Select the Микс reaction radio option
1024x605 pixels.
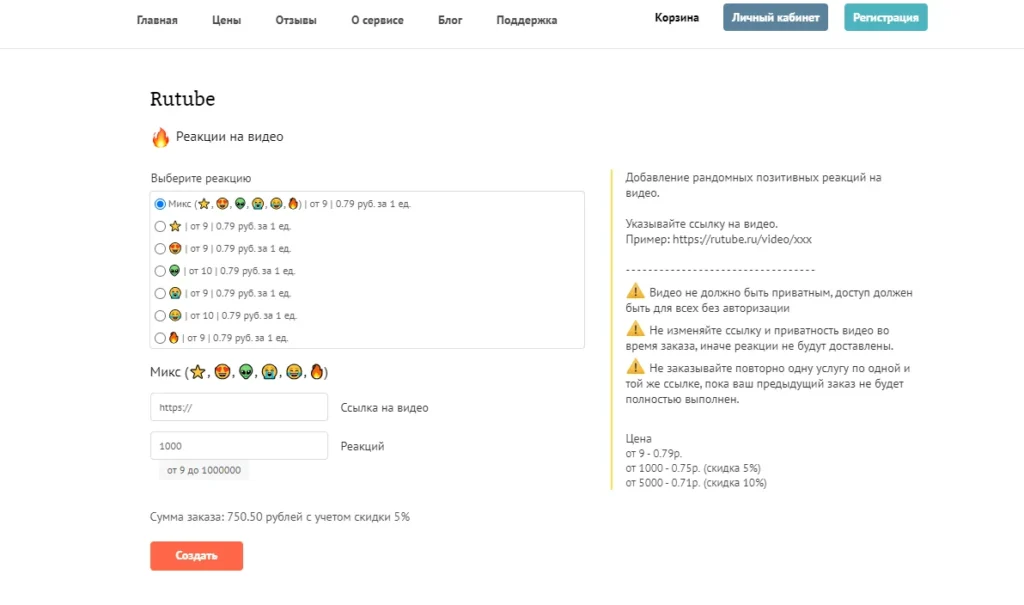coord(160,204)
